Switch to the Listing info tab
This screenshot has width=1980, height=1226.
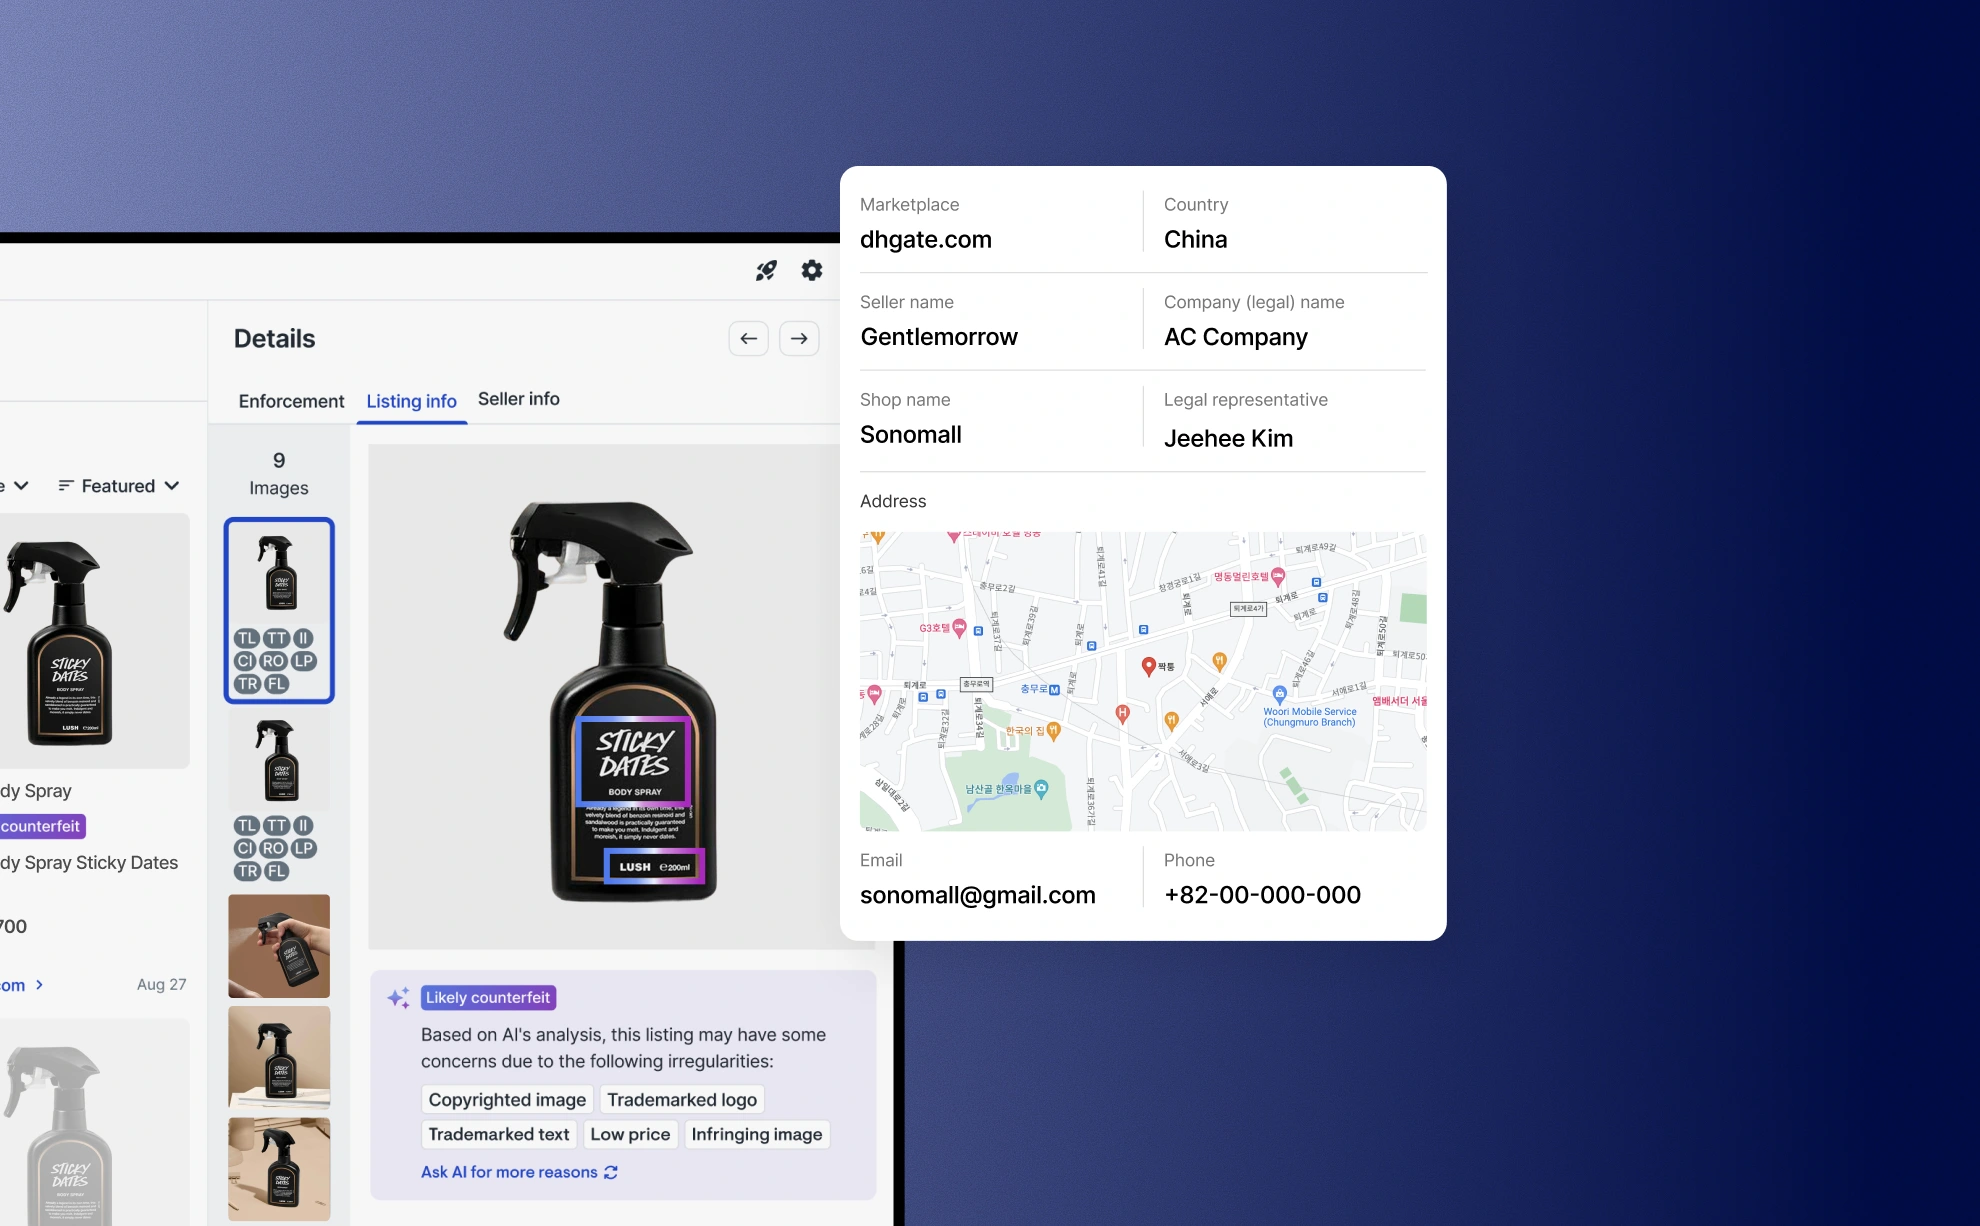coord(411,401)
